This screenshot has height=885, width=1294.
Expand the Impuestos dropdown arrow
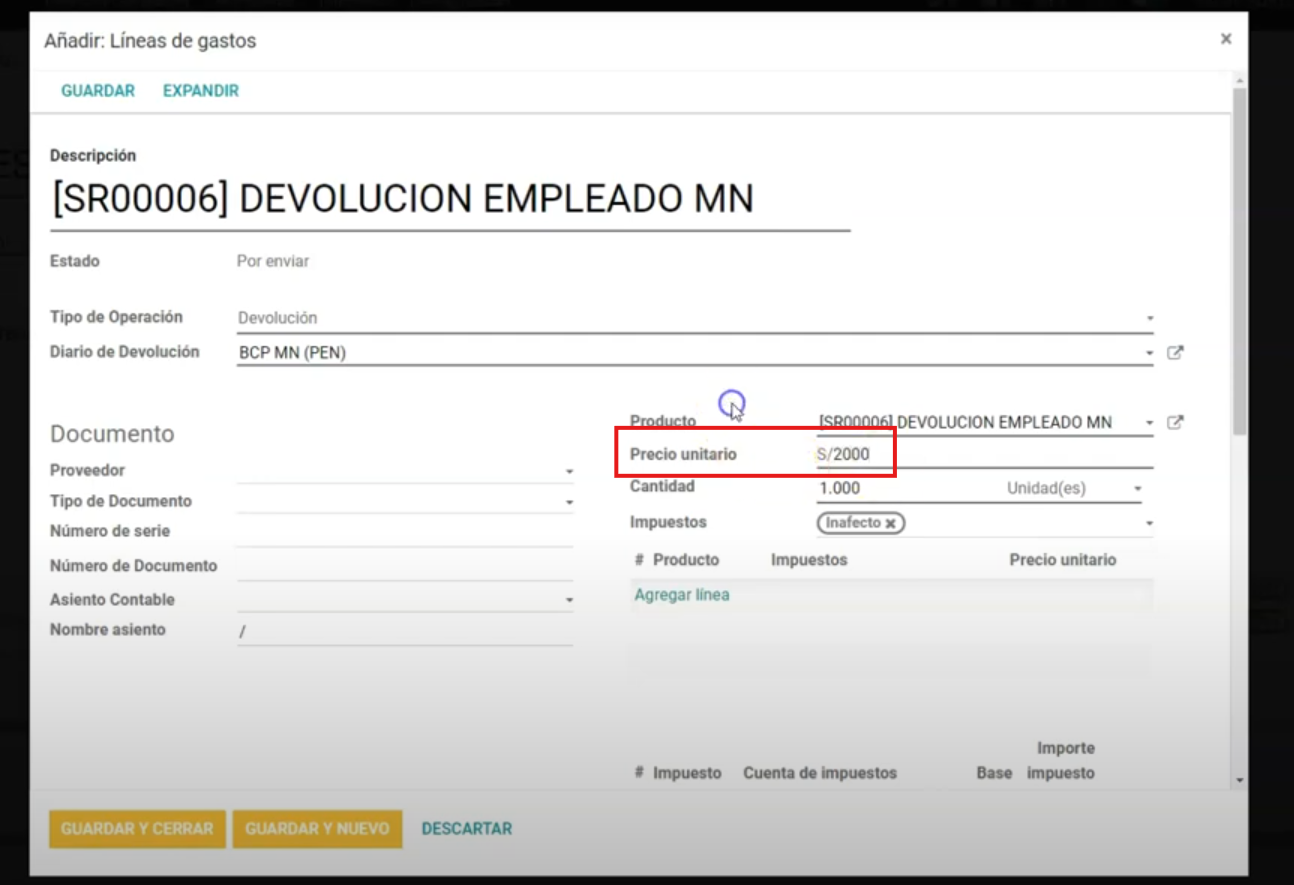(1149, 523)
